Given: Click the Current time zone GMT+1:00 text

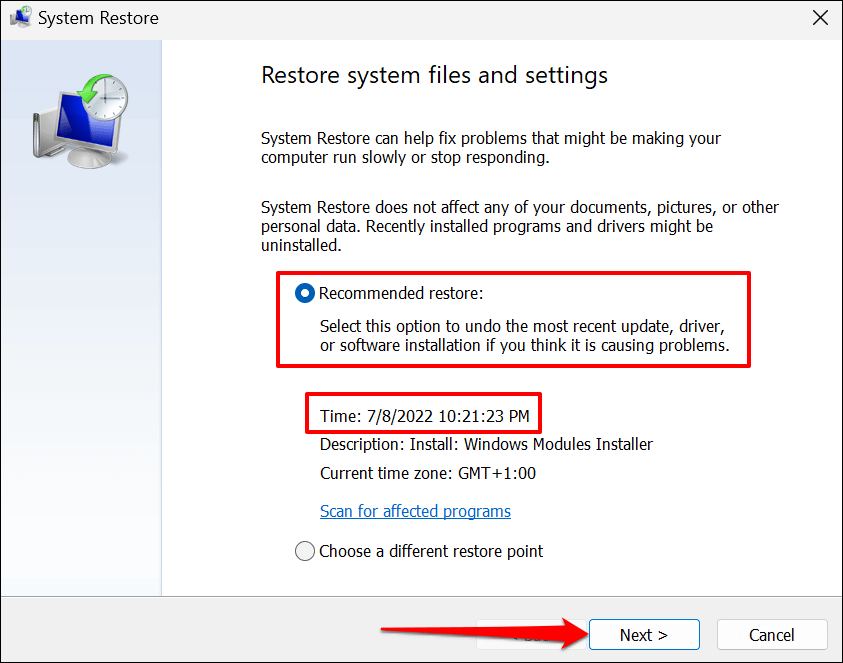Looking at the screenshot, I should 427,473.
